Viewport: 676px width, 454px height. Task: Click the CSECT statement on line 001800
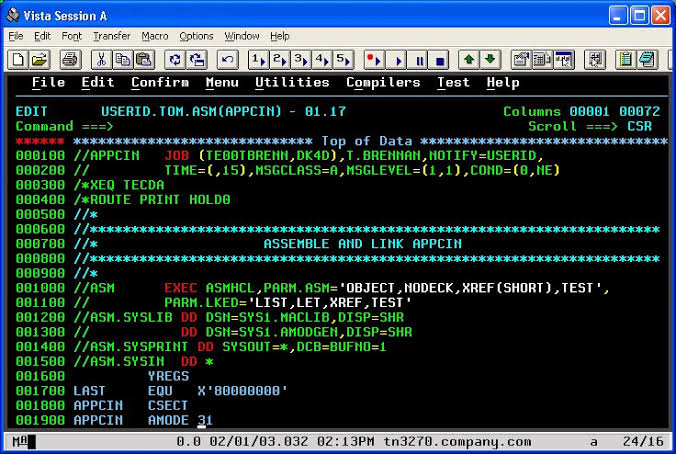[168, 405]
